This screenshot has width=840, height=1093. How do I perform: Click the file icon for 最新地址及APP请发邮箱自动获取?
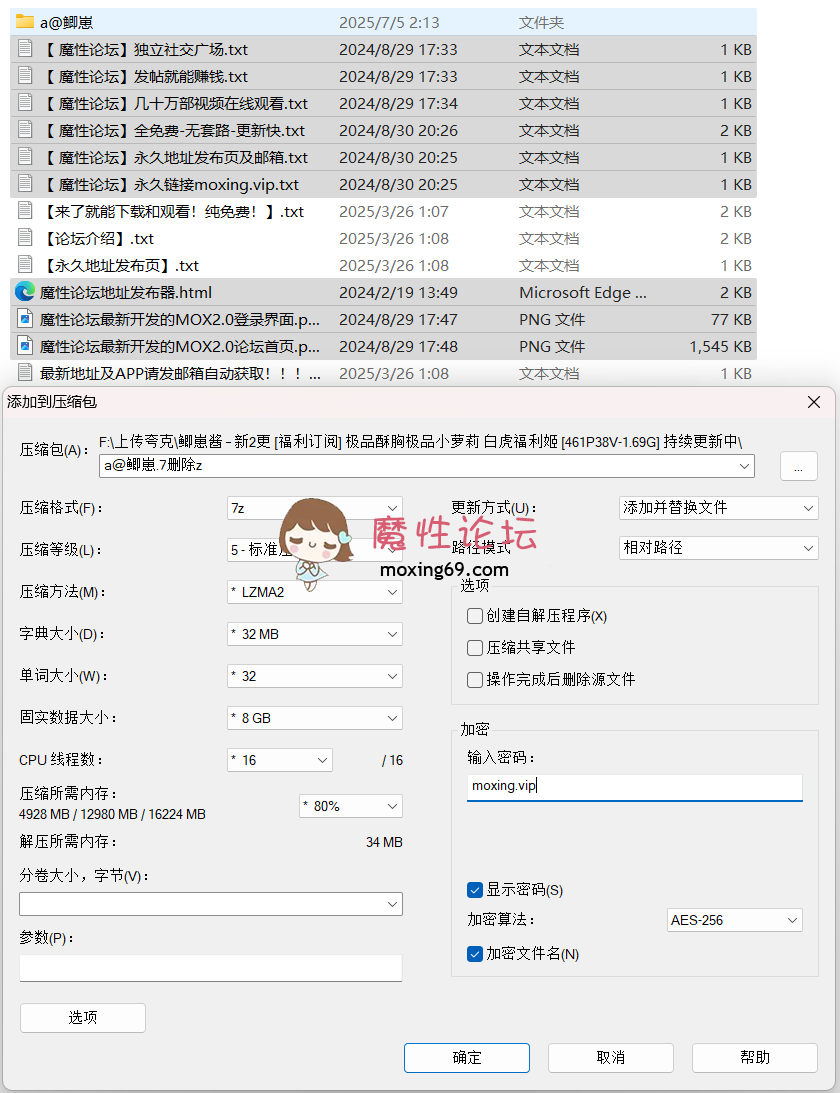click(25, 373)
